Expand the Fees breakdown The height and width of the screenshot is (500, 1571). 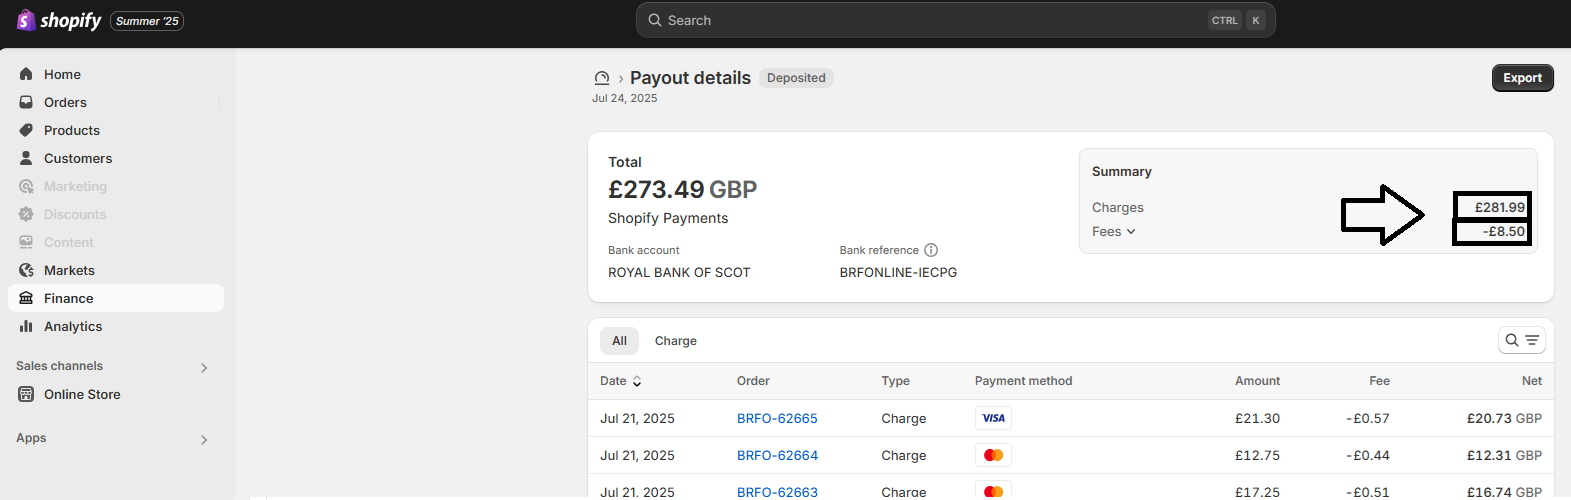pos(1114,231)
